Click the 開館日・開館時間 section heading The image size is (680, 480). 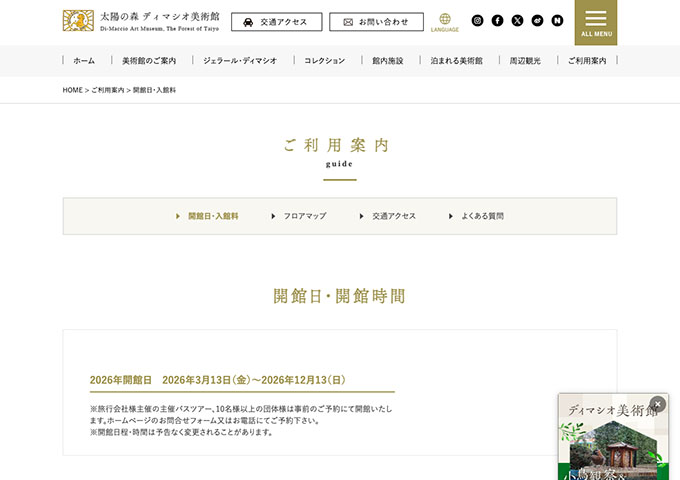click(x=340, y=296)
